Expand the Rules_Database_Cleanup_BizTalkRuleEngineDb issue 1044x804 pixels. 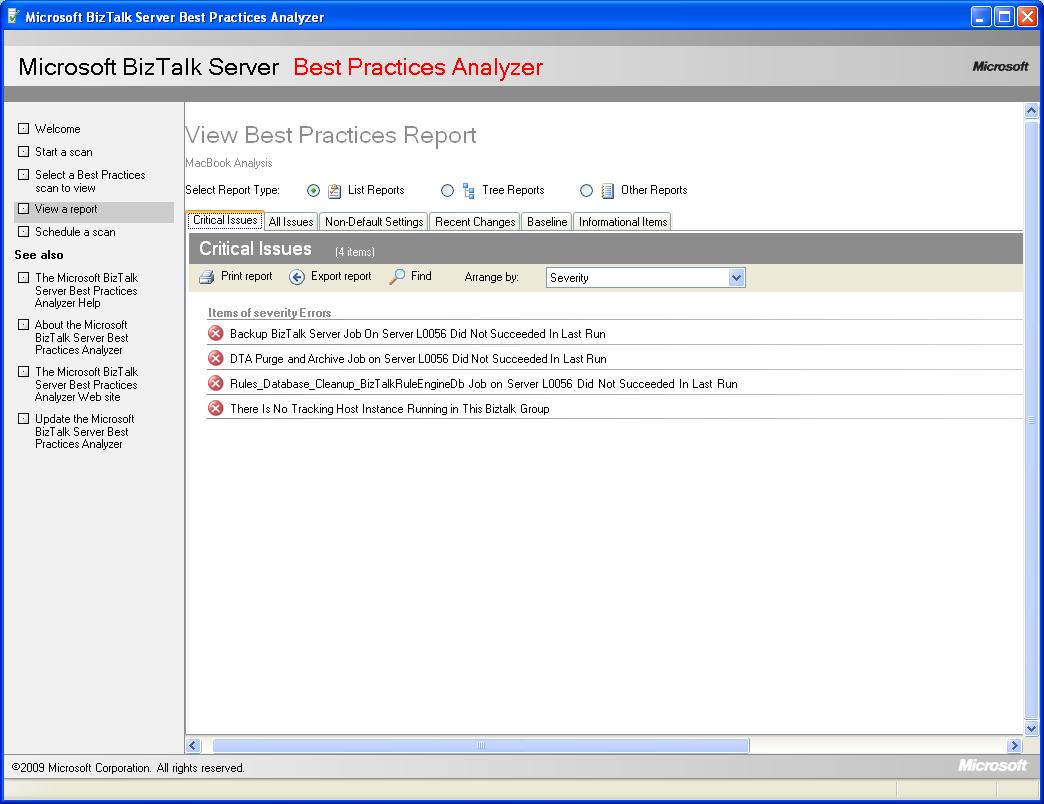pos(483,384)
